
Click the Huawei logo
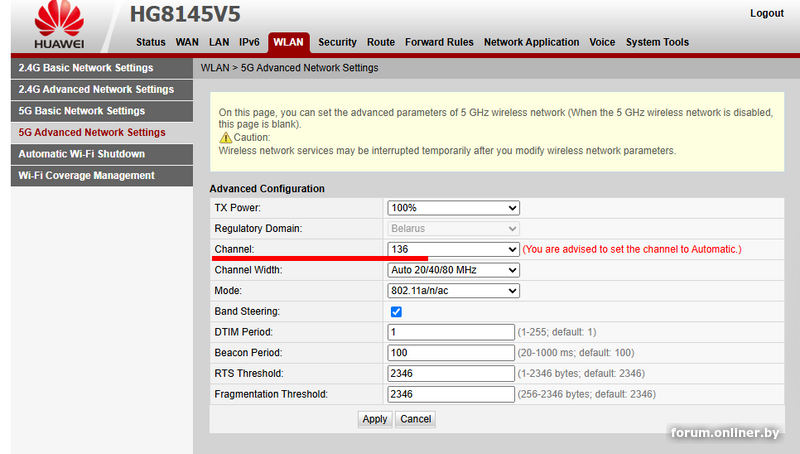point(59,24)
